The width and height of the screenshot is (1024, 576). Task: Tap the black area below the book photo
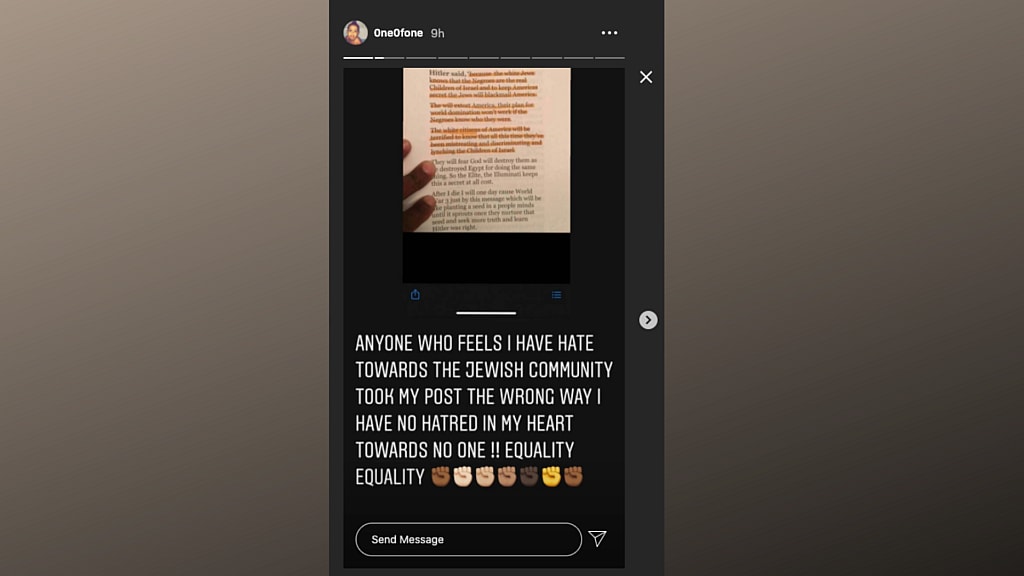(x=487, y=258)
